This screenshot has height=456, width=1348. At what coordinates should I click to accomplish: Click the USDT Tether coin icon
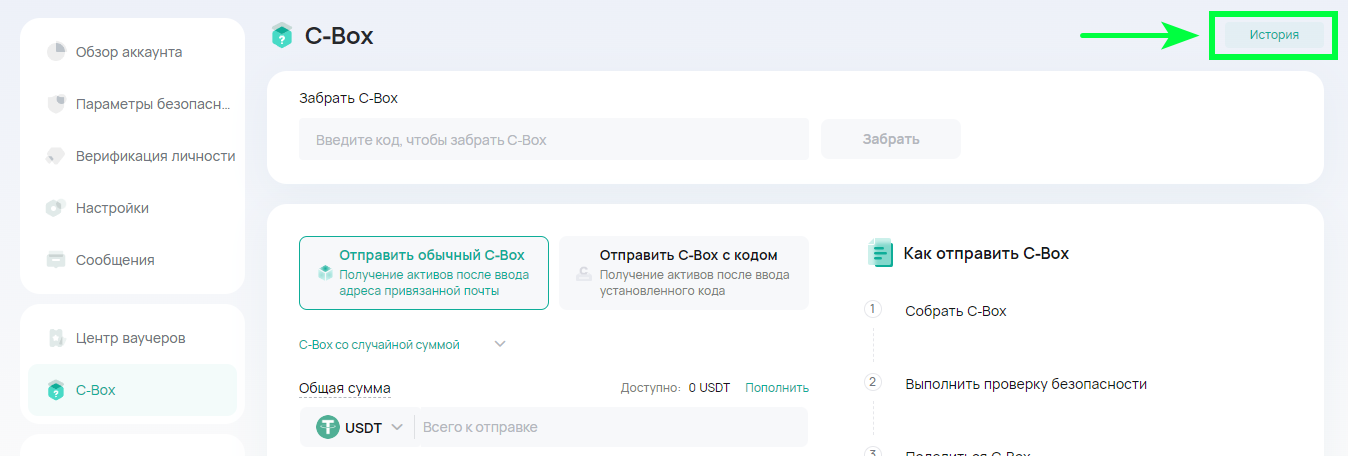point(328,427)
